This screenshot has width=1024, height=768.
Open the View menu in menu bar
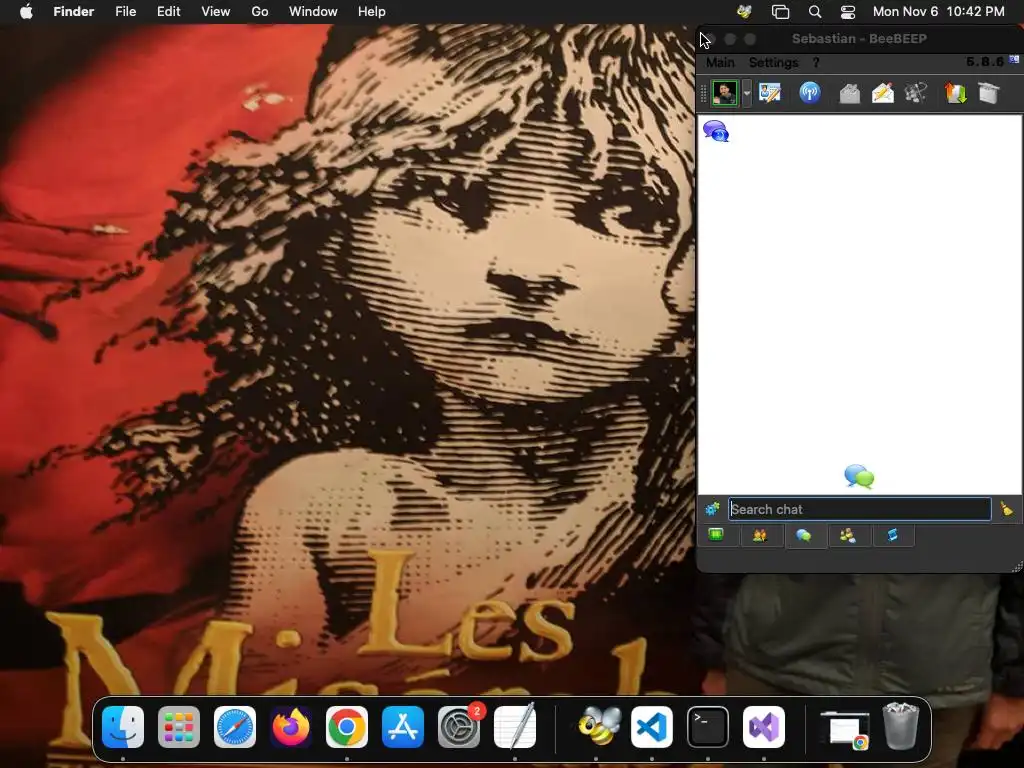click(x=216, y=12)
